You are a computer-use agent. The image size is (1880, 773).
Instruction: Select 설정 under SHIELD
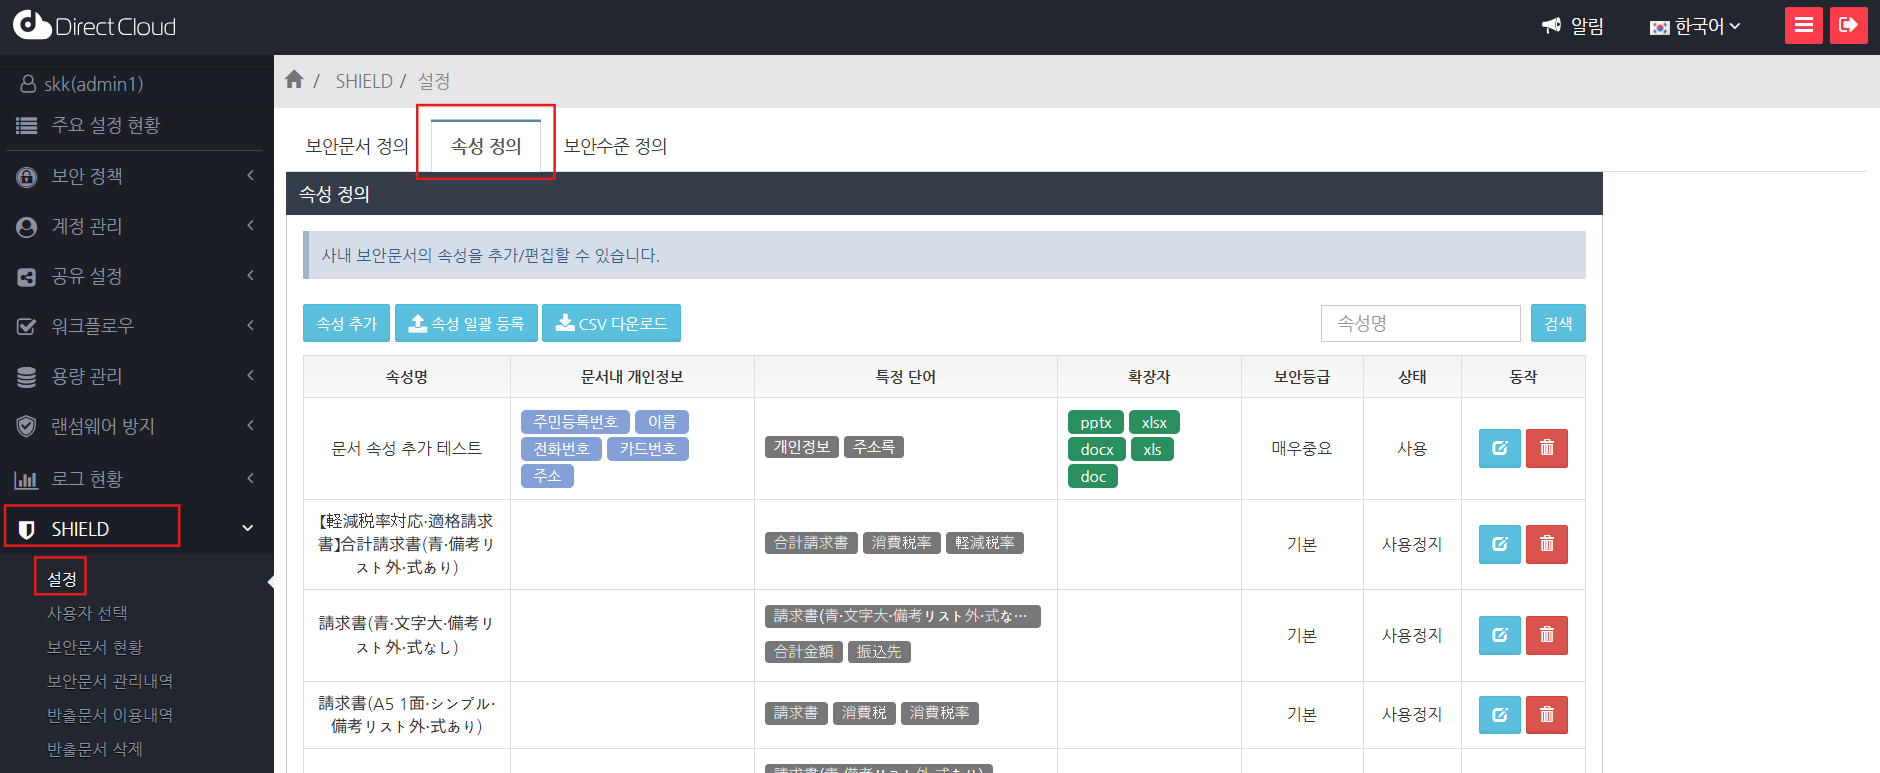(62, 579)
